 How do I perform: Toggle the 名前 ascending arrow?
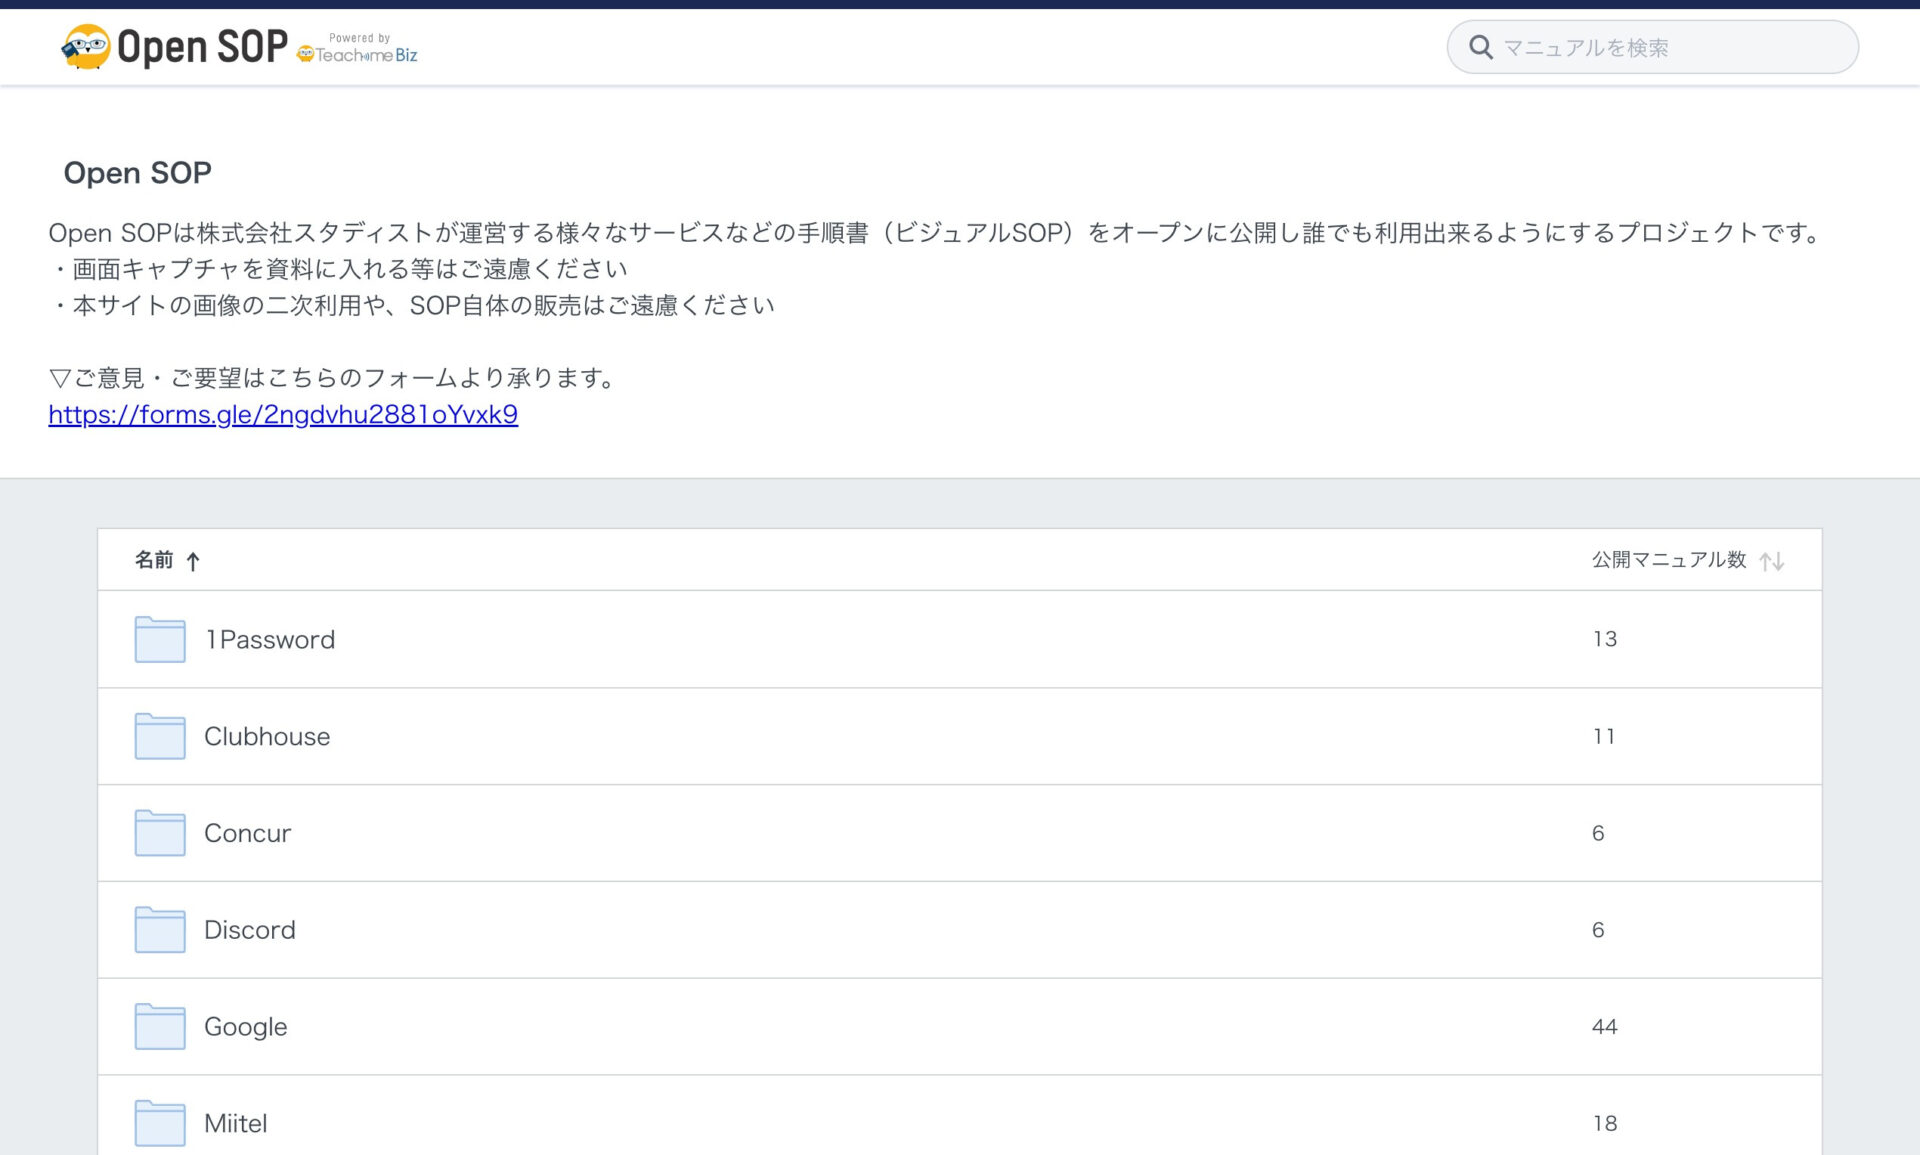(193, 561)
